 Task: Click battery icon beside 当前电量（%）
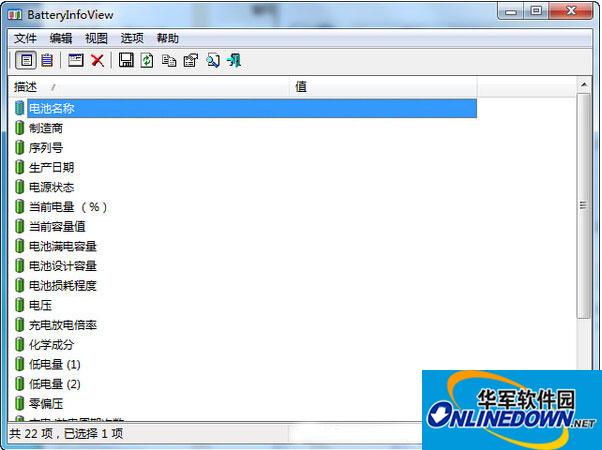(20, 207)
